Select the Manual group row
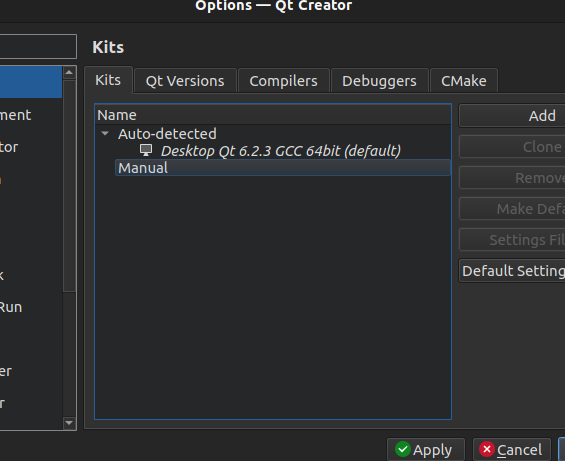565x461 pixels. click(x=283, y=168)
